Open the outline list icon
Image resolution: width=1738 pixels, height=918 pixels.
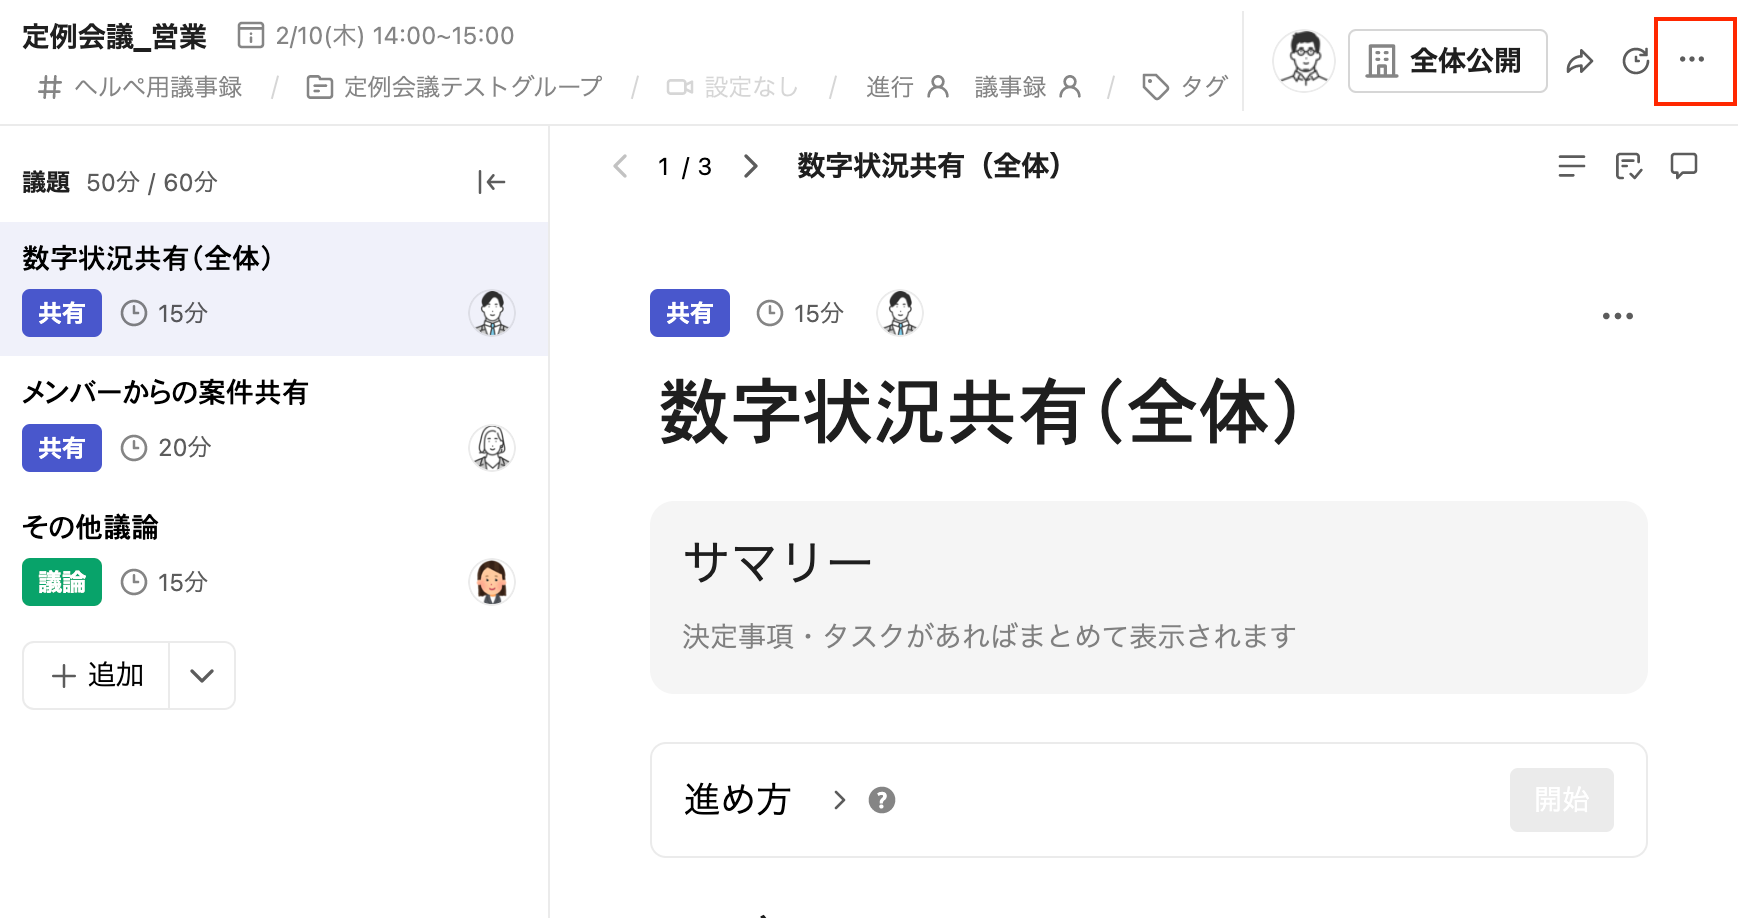tap(1572, 165)
